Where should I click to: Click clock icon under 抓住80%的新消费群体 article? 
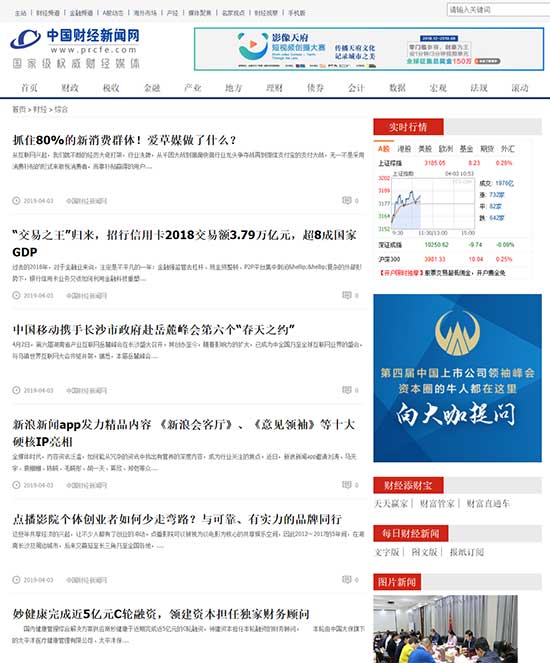[x=16, y=200]
